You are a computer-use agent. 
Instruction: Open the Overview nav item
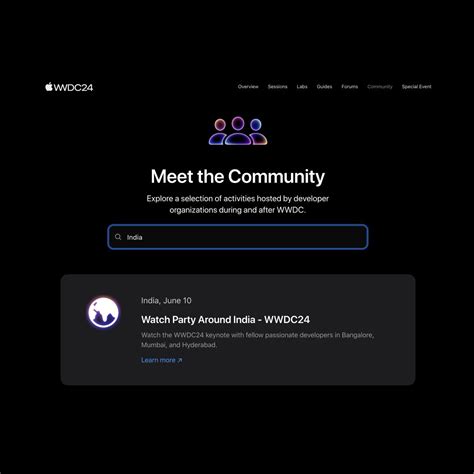pos(248,87)
